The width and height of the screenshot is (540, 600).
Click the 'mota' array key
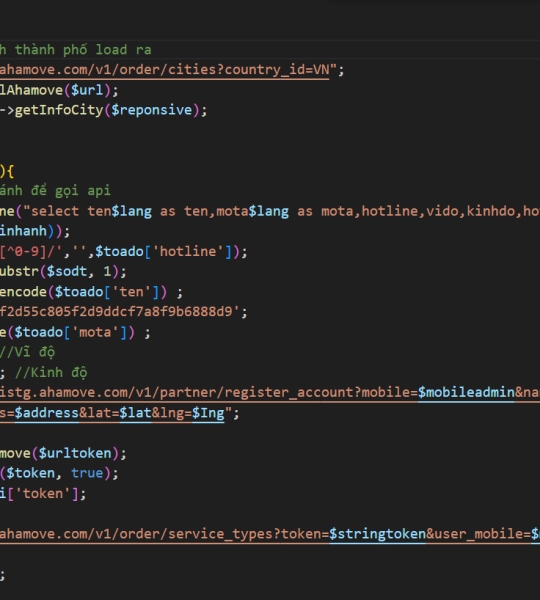click(x=95, y=333)
